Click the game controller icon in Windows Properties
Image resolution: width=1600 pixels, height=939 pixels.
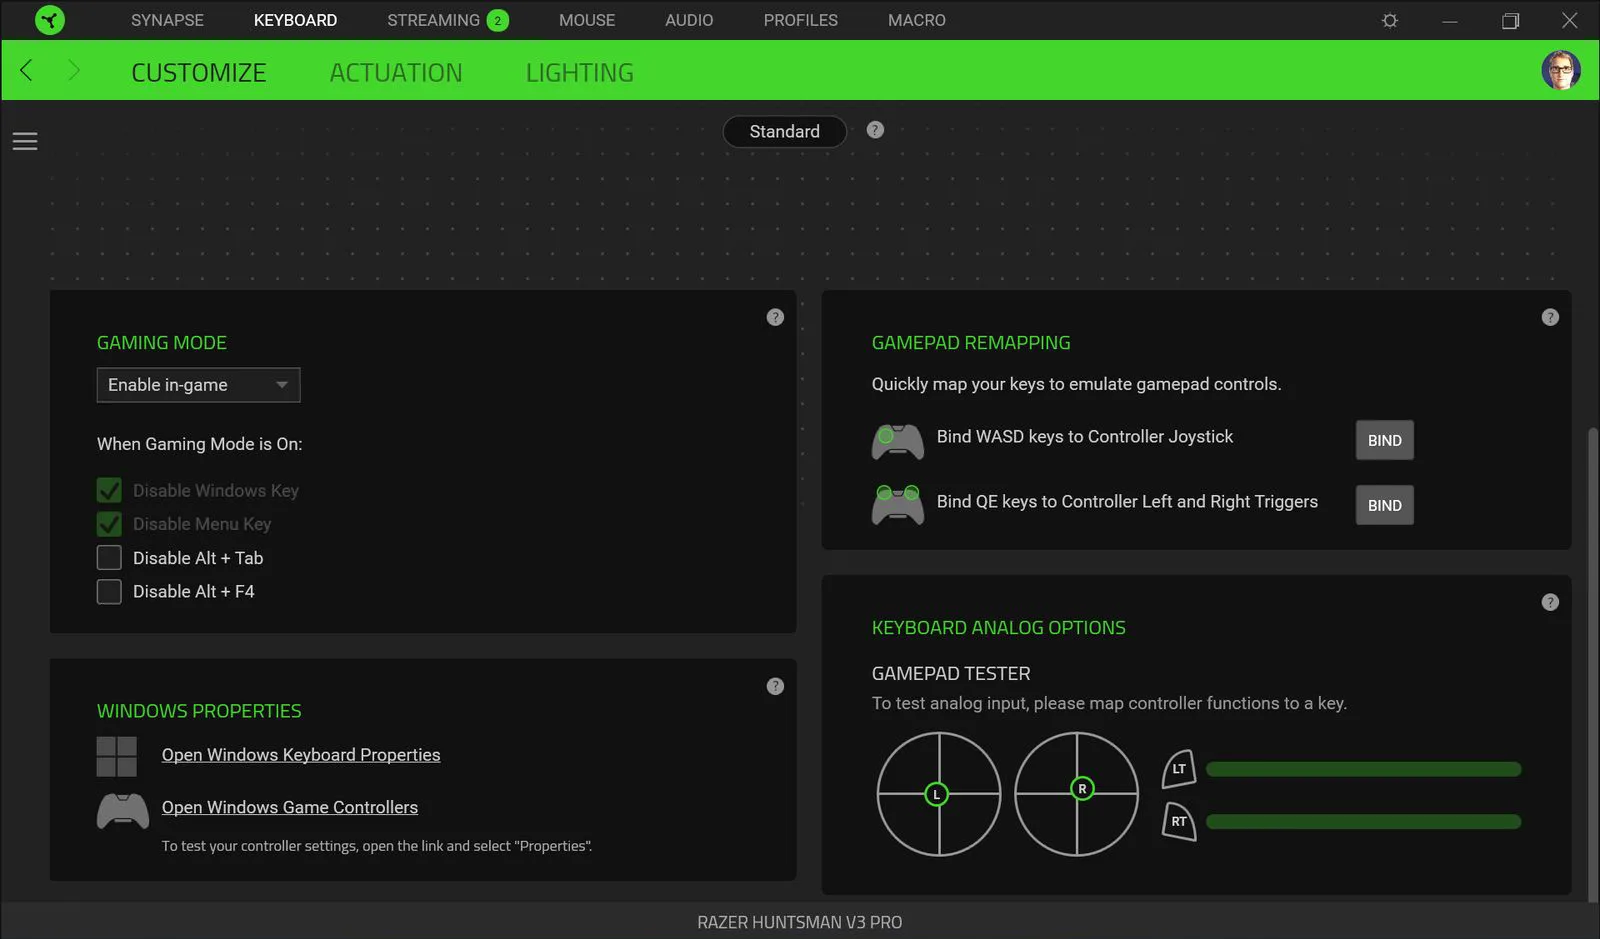(123, 811)
